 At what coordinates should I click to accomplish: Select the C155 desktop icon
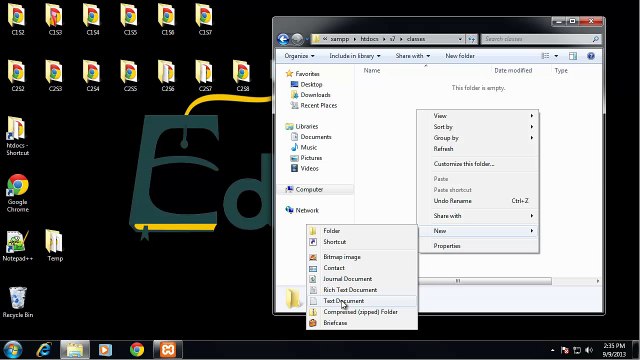point(130,19)
